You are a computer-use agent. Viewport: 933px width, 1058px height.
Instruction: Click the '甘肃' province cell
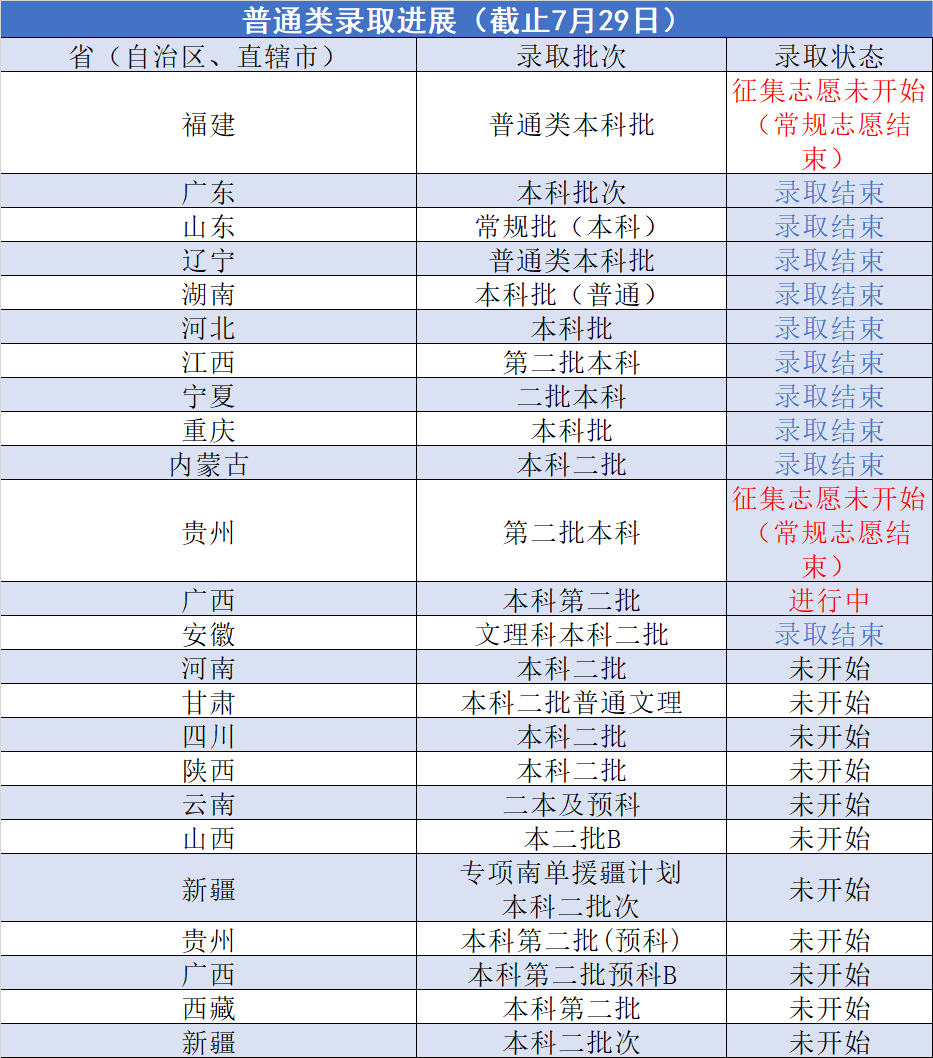pos(208,702)
